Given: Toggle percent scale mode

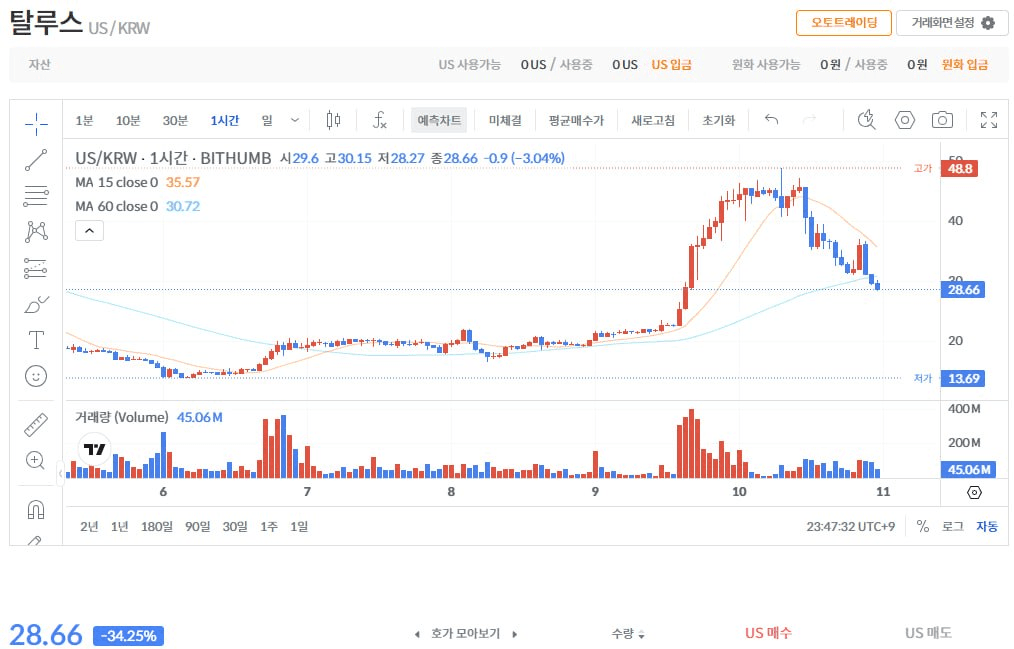Looking at the screenshot, I should coord(923,526).
